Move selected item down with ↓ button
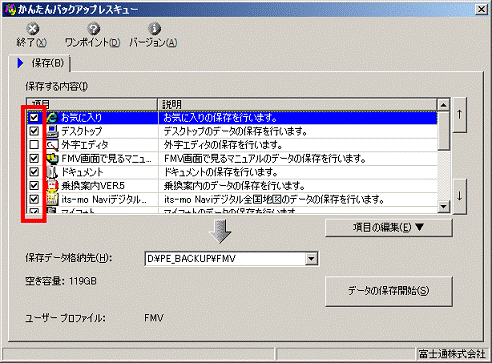Viewport: 492px width, 363px height. coord(460,196)
